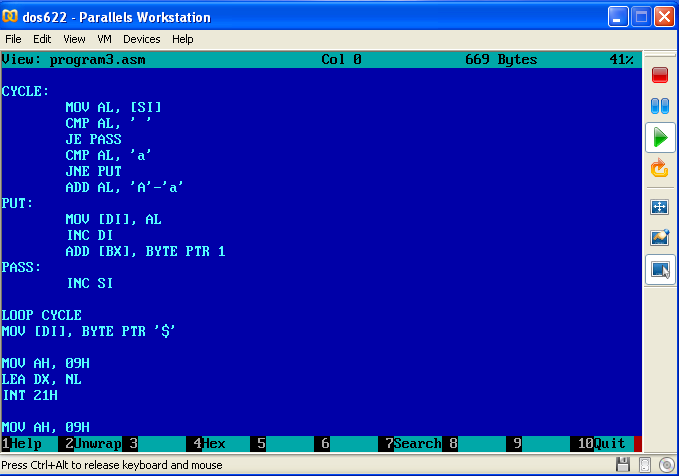Click the red Stop VM icon

pos(660,74)
